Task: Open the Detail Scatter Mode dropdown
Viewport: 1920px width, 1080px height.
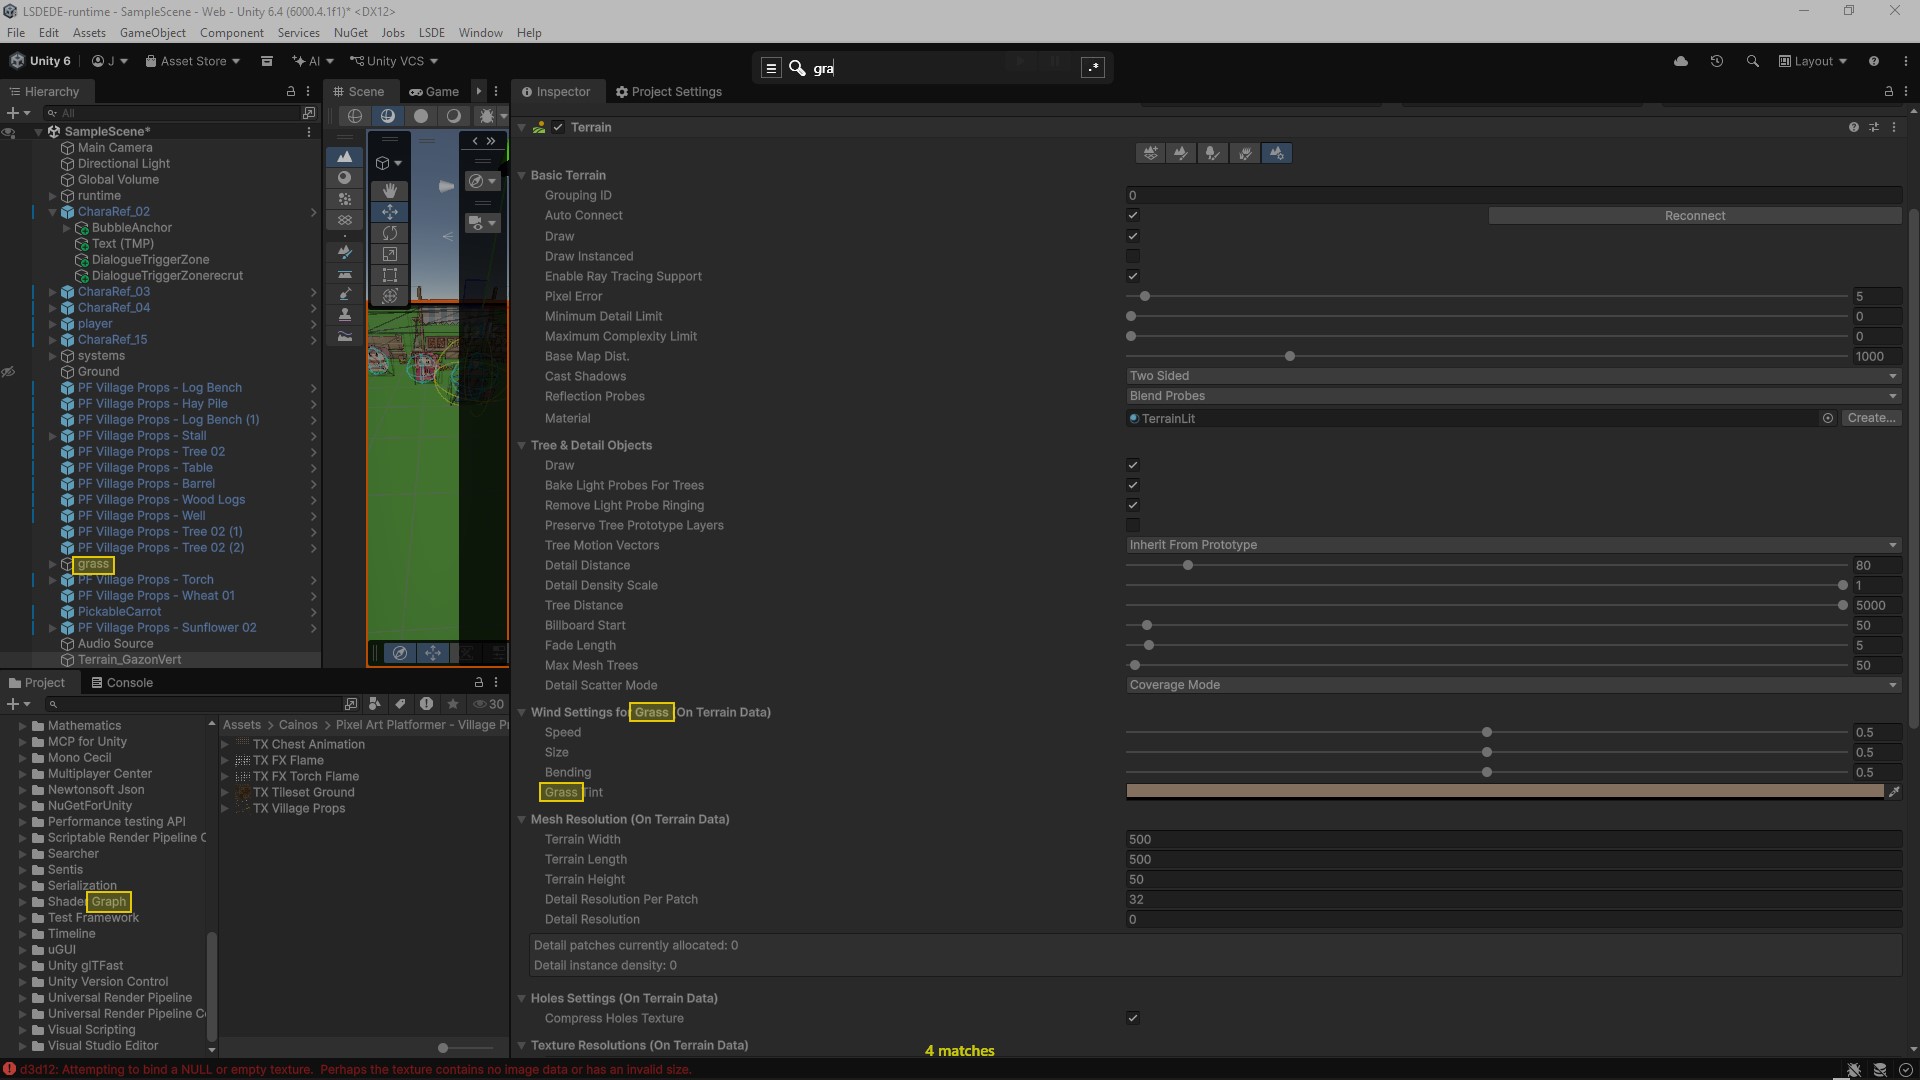Action: coord(1513,685)
